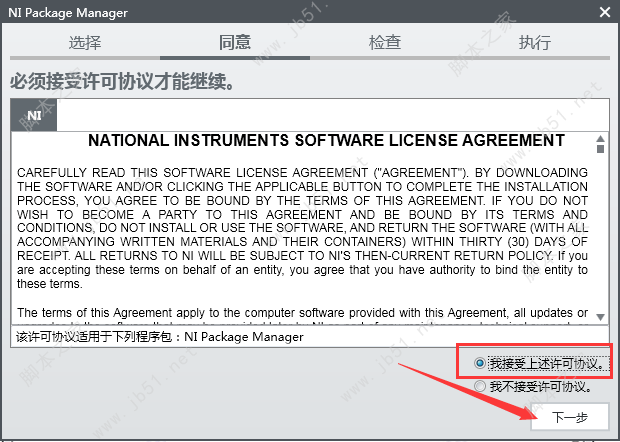Click the license text scroll up arrow
Viewport: 620px width, 442px height.
click(x=600, y=138)
